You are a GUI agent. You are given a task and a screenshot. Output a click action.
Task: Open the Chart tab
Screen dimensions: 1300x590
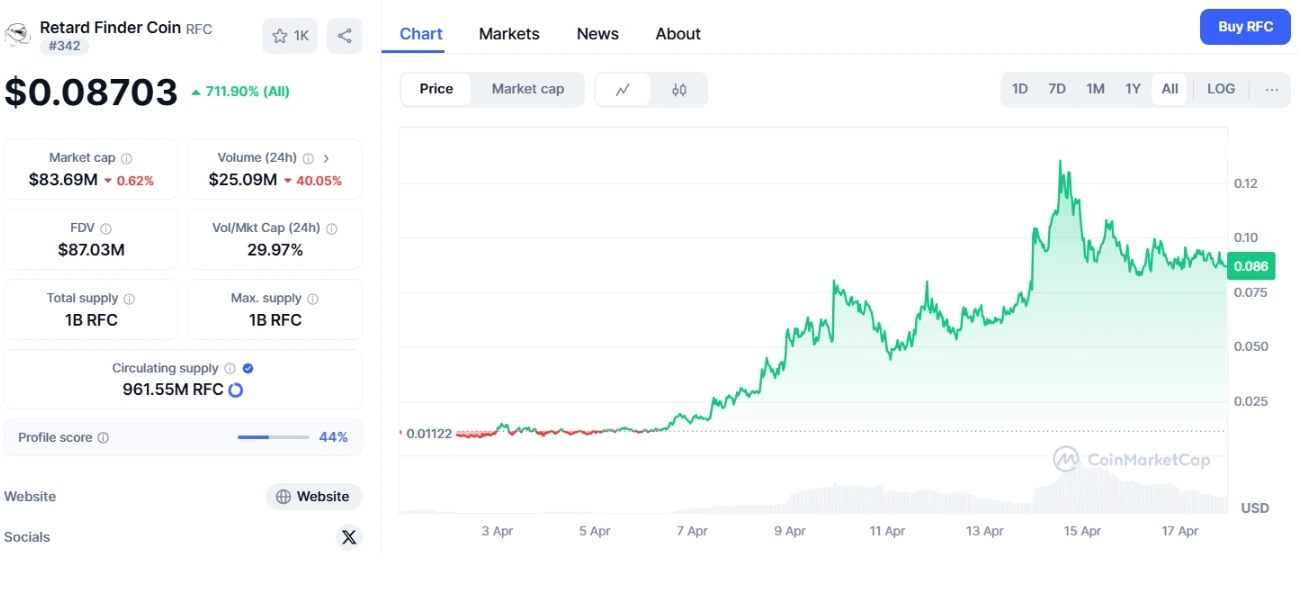point(421,34)
